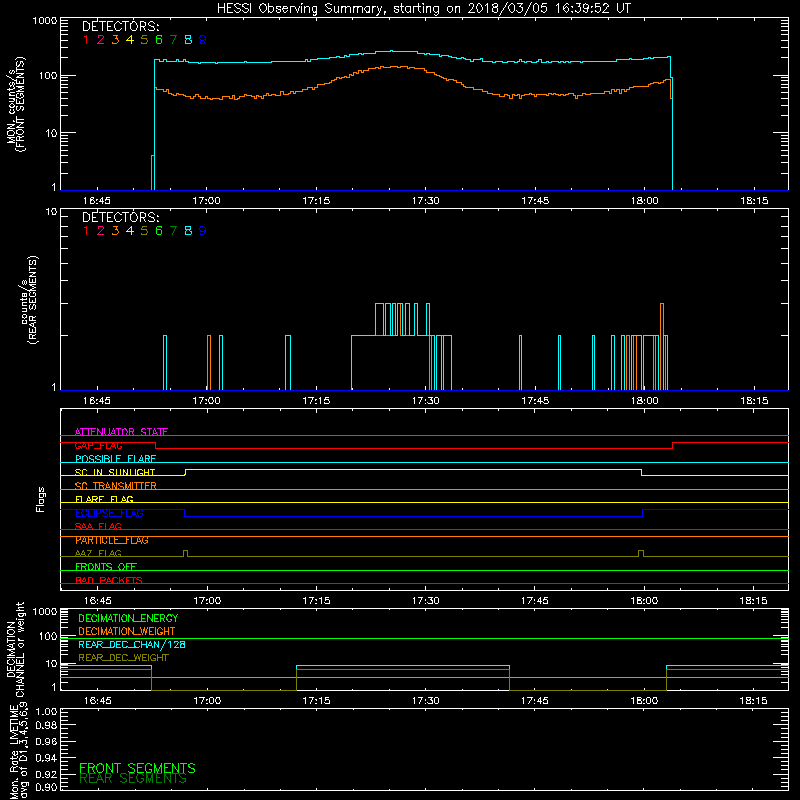Click the FRONTS_OFF flag label
800x800 pixels.
(106, 567)
